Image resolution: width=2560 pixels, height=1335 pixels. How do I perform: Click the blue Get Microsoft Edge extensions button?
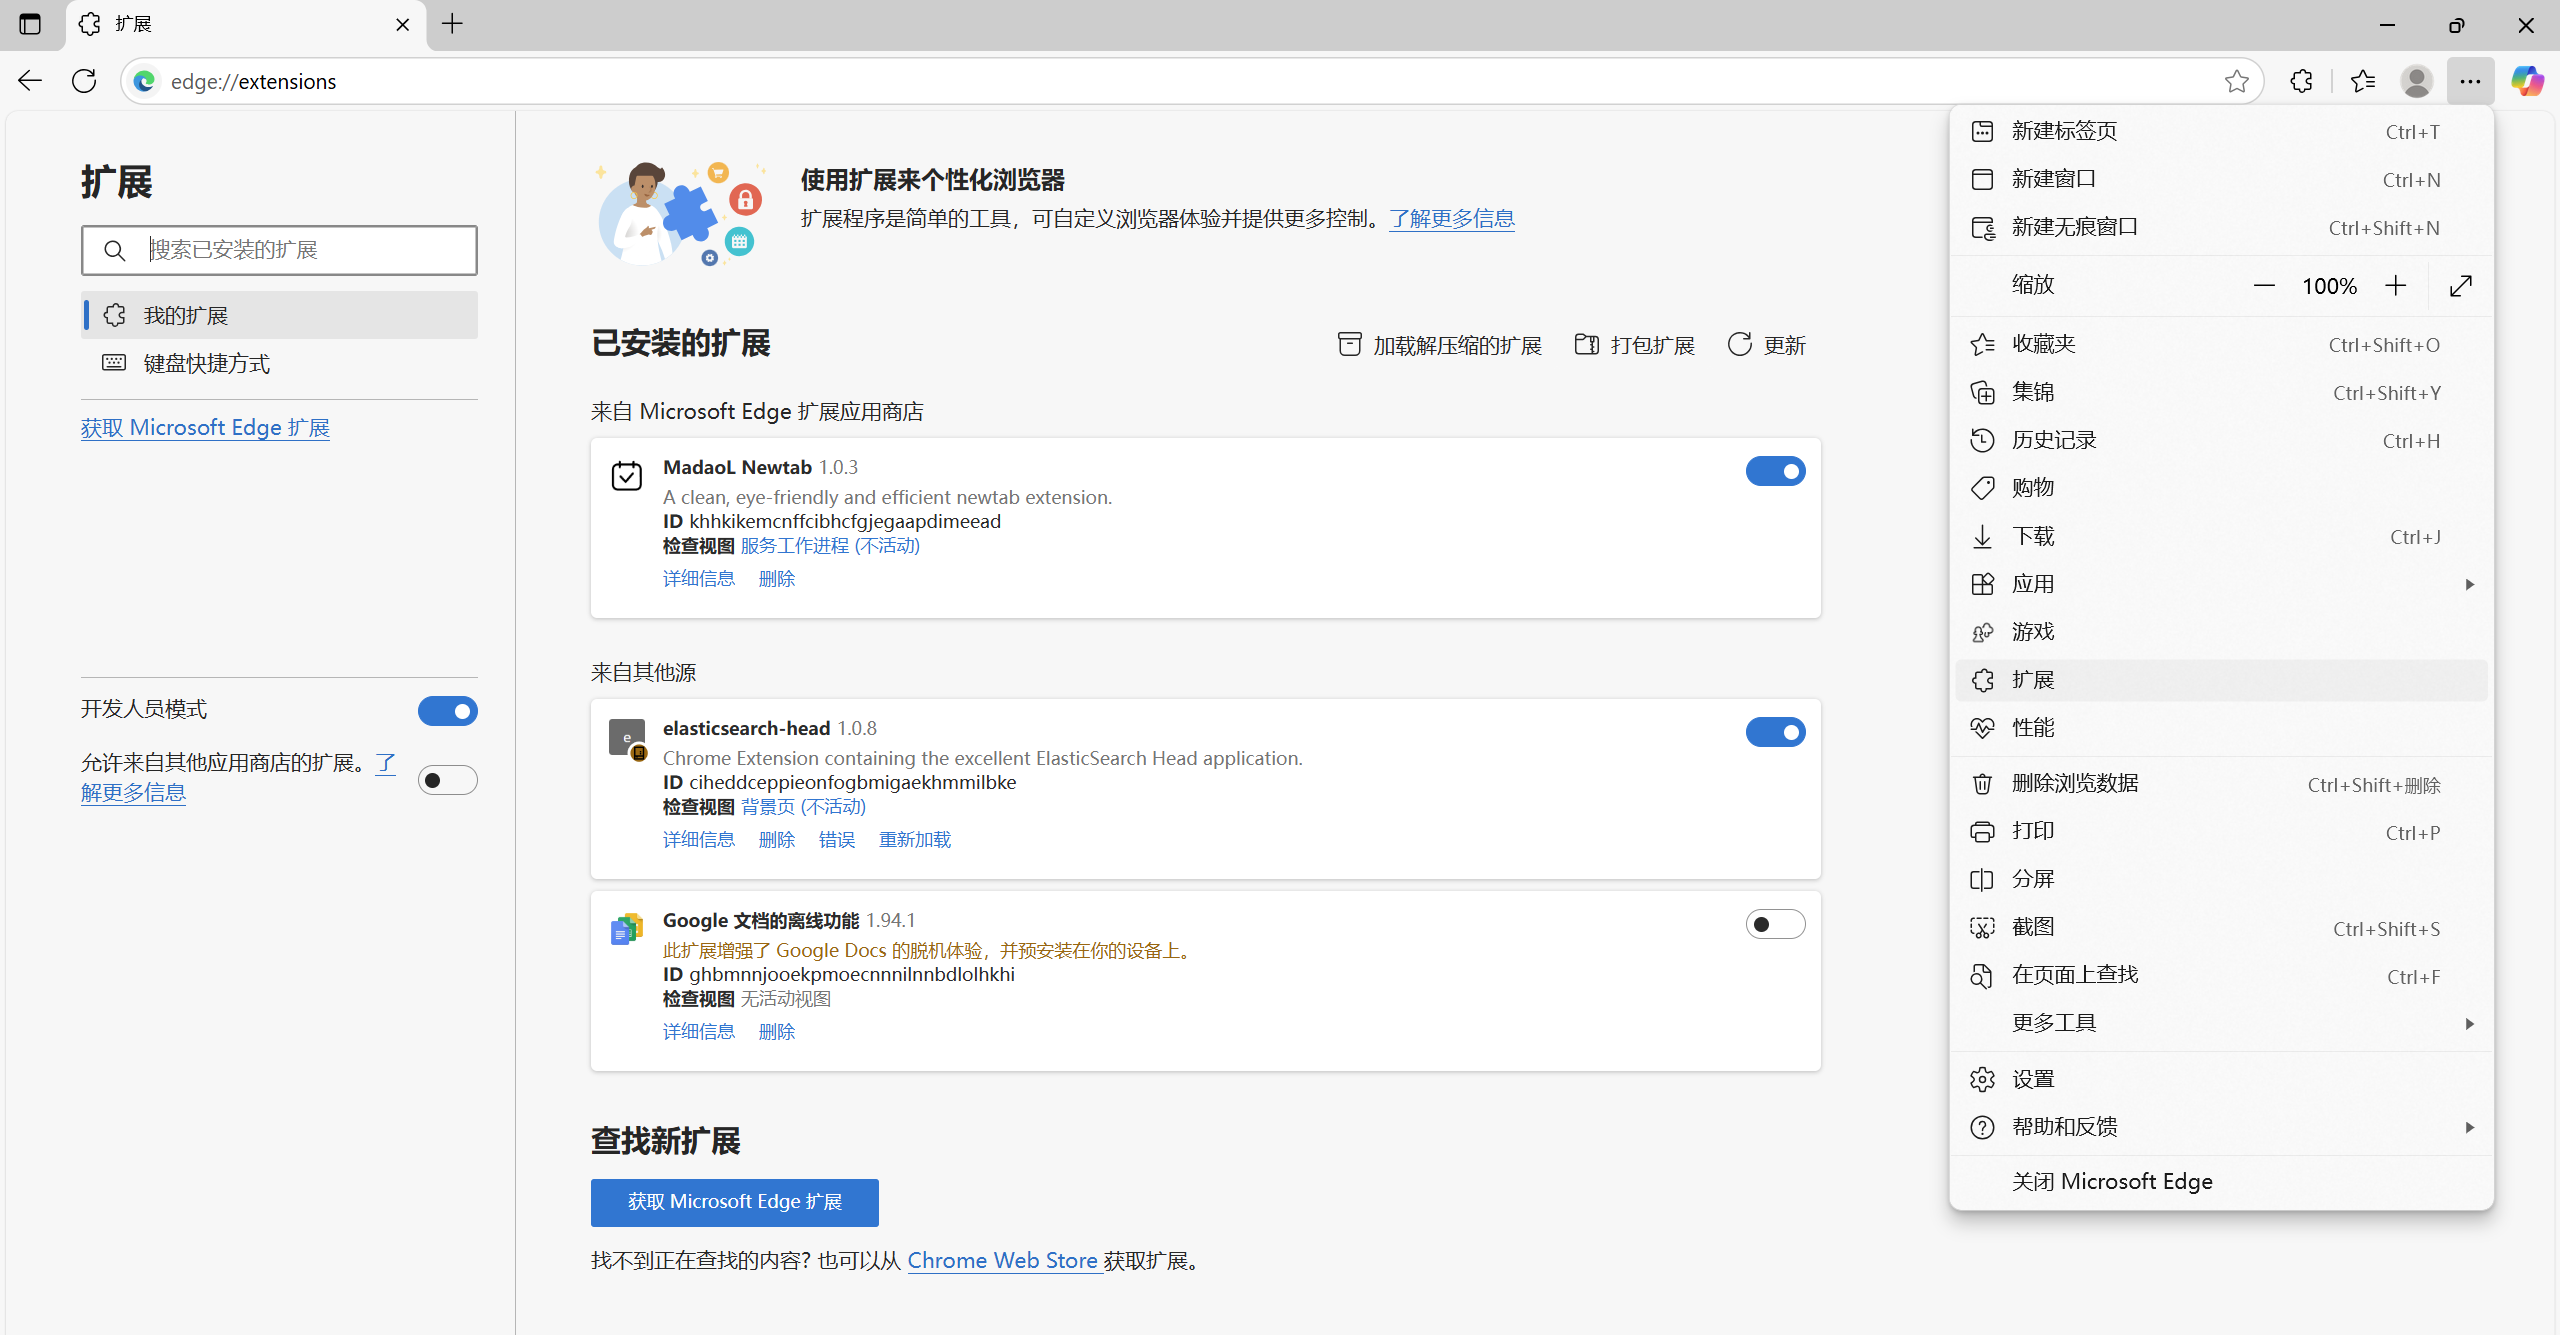734,1202
